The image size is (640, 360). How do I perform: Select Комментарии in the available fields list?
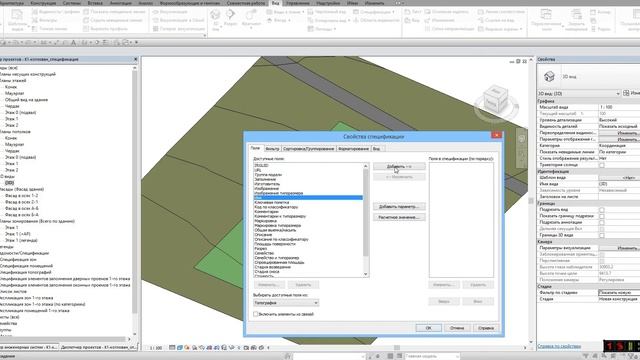coord(266,211)
